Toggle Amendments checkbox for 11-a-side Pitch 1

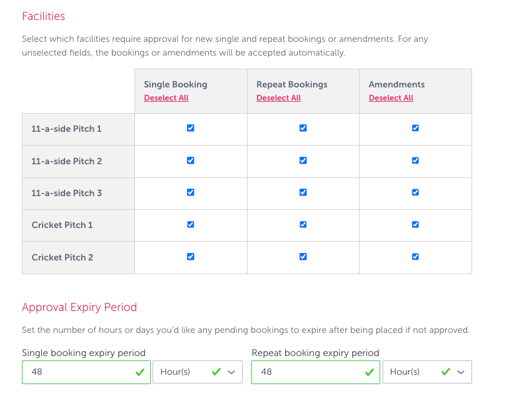click(415, 128)
